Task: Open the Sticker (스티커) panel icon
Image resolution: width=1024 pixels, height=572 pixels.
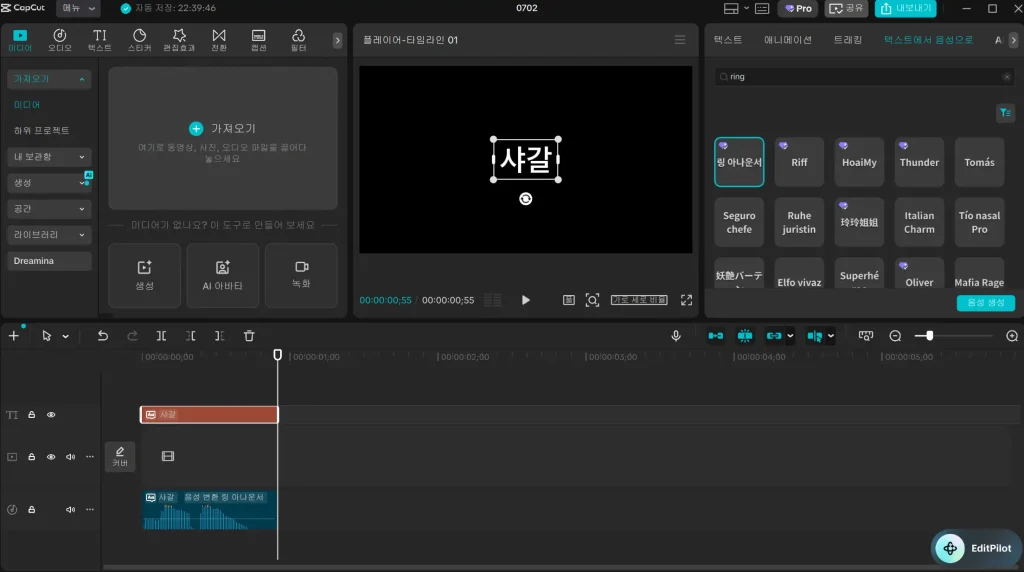Action: click(139, 40)
